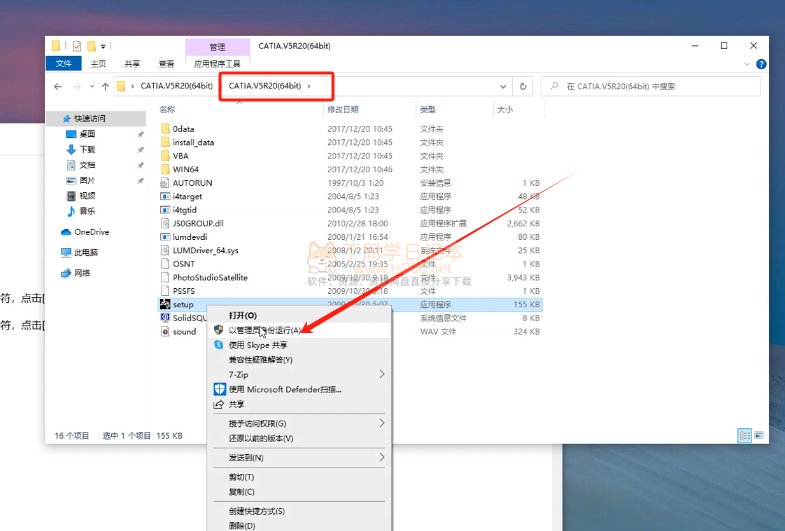Choose 以管理员身份运行(A) from the context menu

click(x=264, y=329)
